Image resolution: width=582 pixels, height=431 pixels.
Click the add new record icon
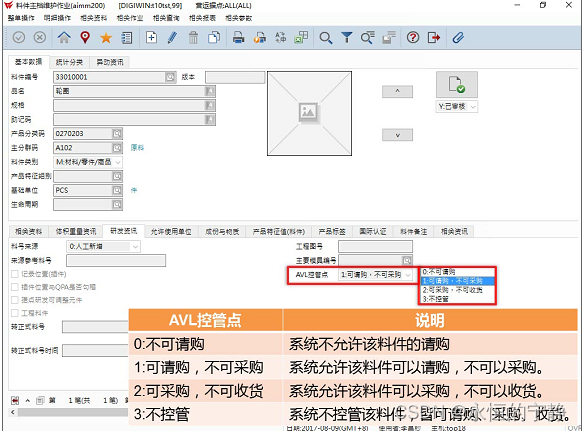click(x=151, y=37)
